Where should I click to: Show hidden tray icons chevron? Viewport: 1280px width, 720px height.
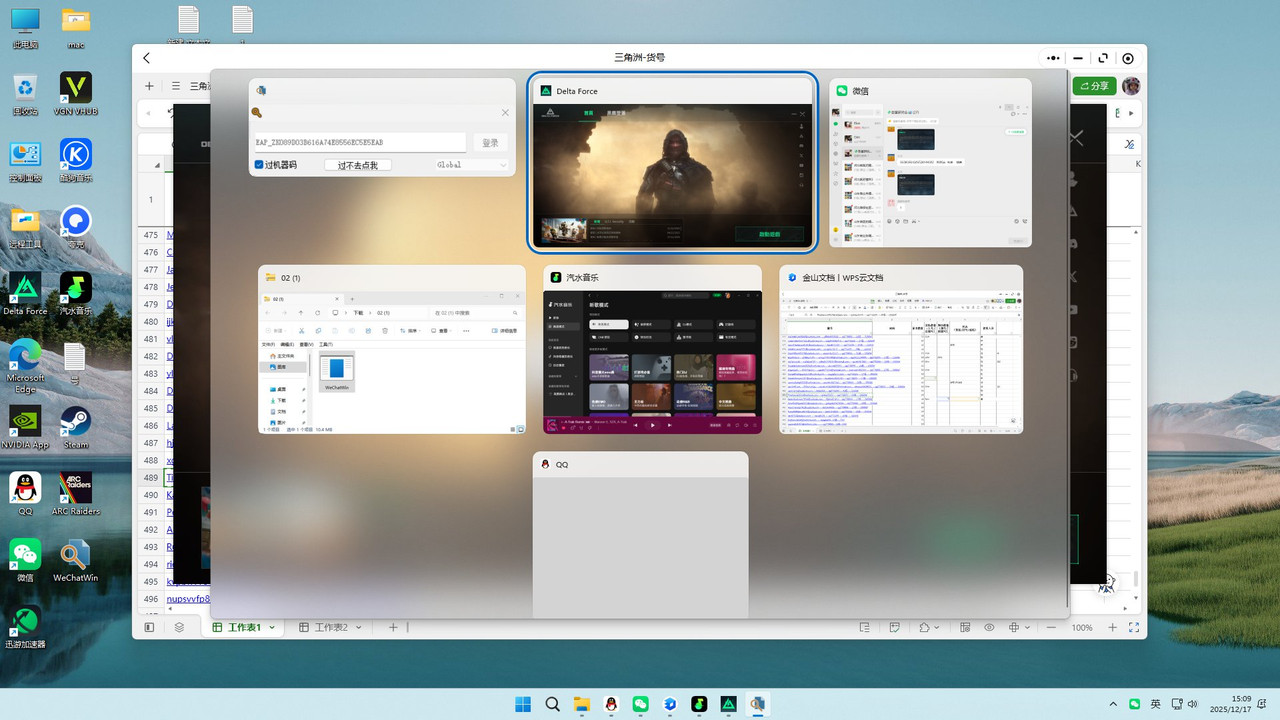click(1113, 705)
